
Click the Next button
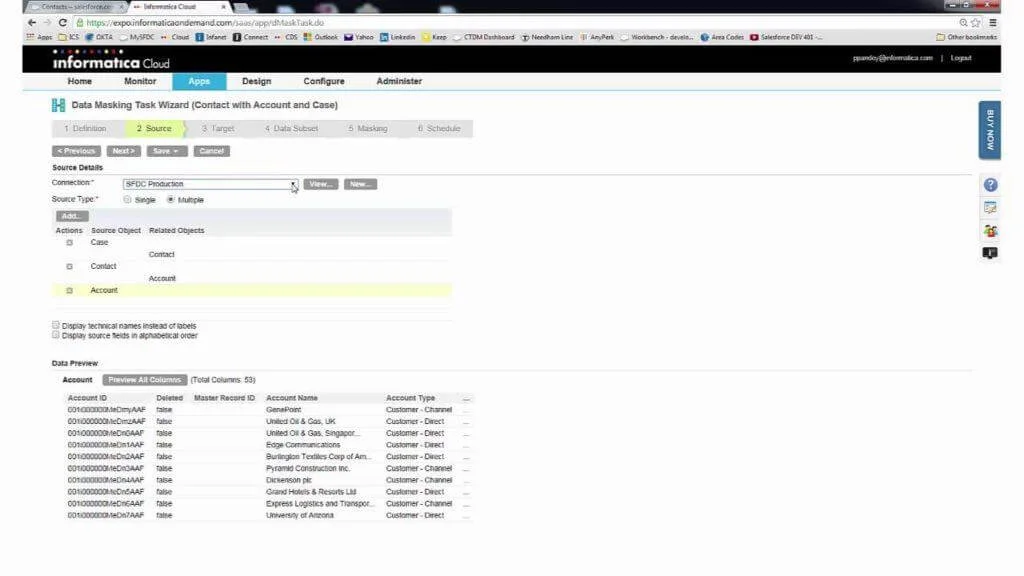point(123,151)
